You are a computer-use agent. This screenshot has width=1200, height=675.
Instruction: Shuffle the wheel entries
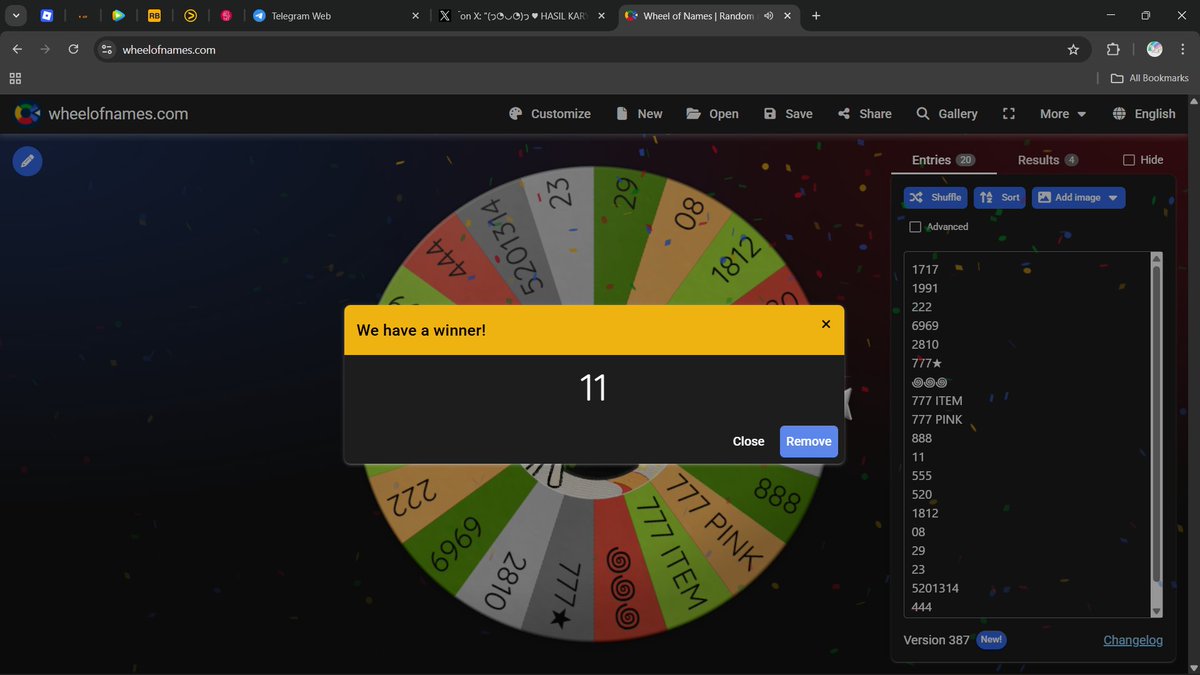click(x=936, y=197)
